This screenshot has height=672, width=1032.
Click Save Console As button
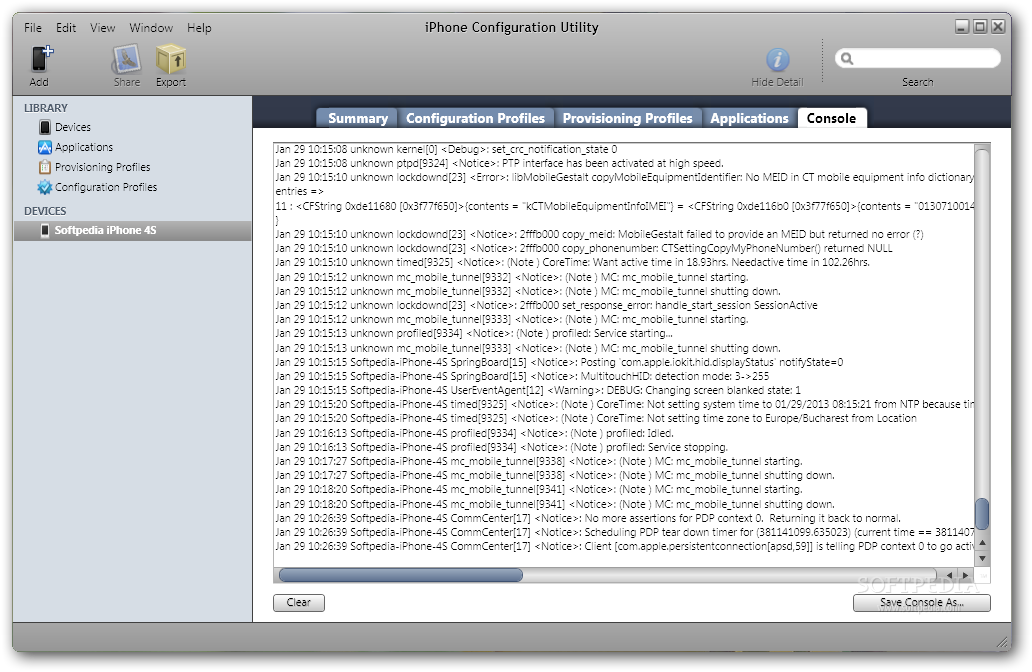click(921, 602)
